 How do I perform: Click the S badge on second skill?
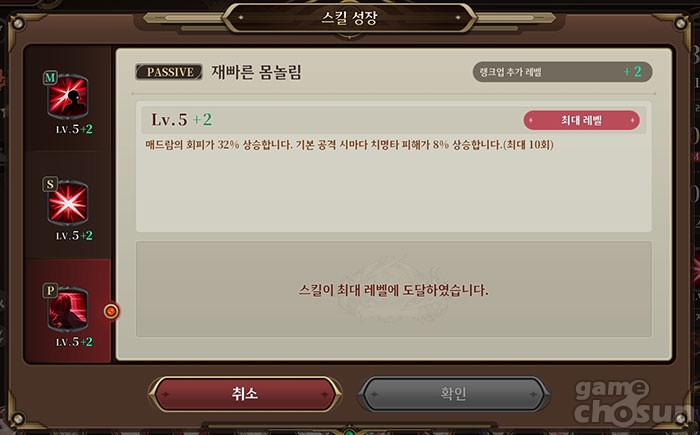(x=50, y=184)
